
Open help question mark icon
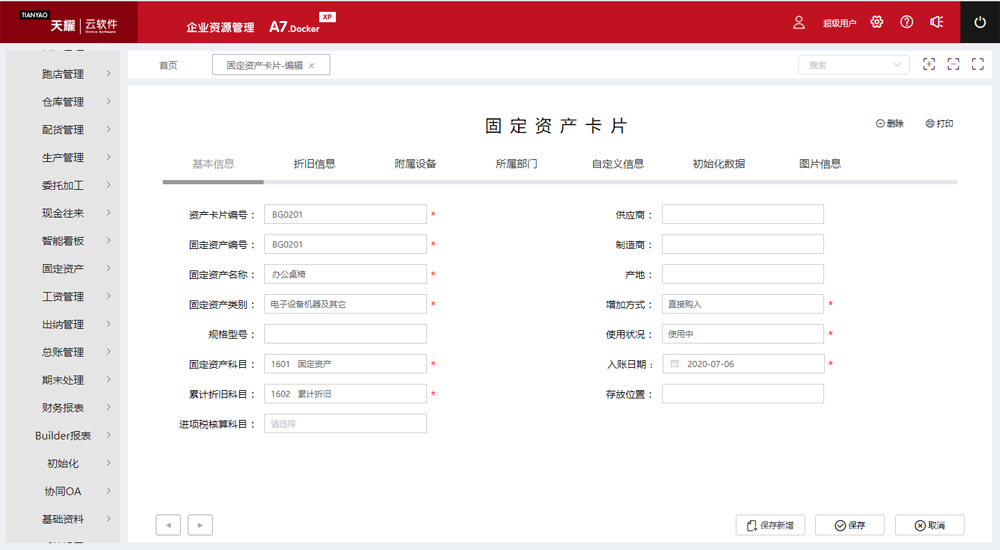pyautogui.click(x=906, y=22)
